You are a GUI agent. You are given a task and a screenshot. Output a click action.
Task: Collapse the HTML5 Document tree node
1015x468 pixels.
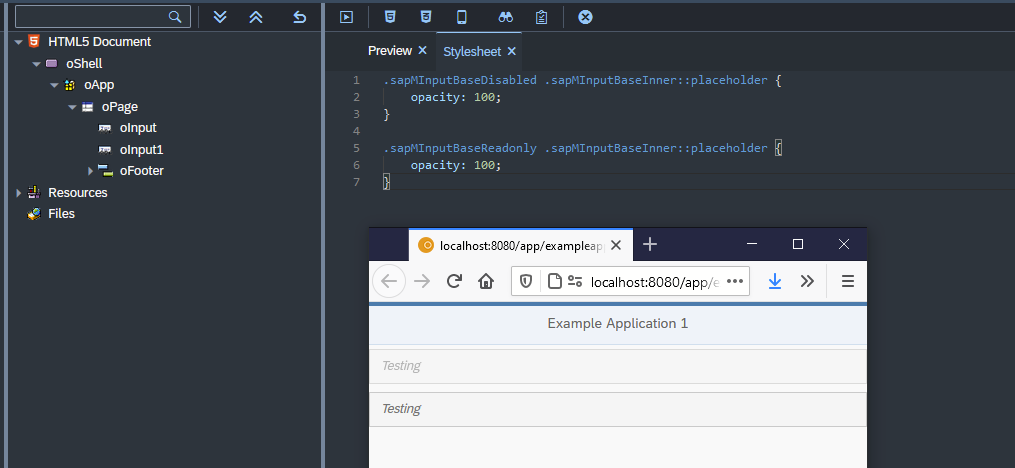(x=18, y=42)
